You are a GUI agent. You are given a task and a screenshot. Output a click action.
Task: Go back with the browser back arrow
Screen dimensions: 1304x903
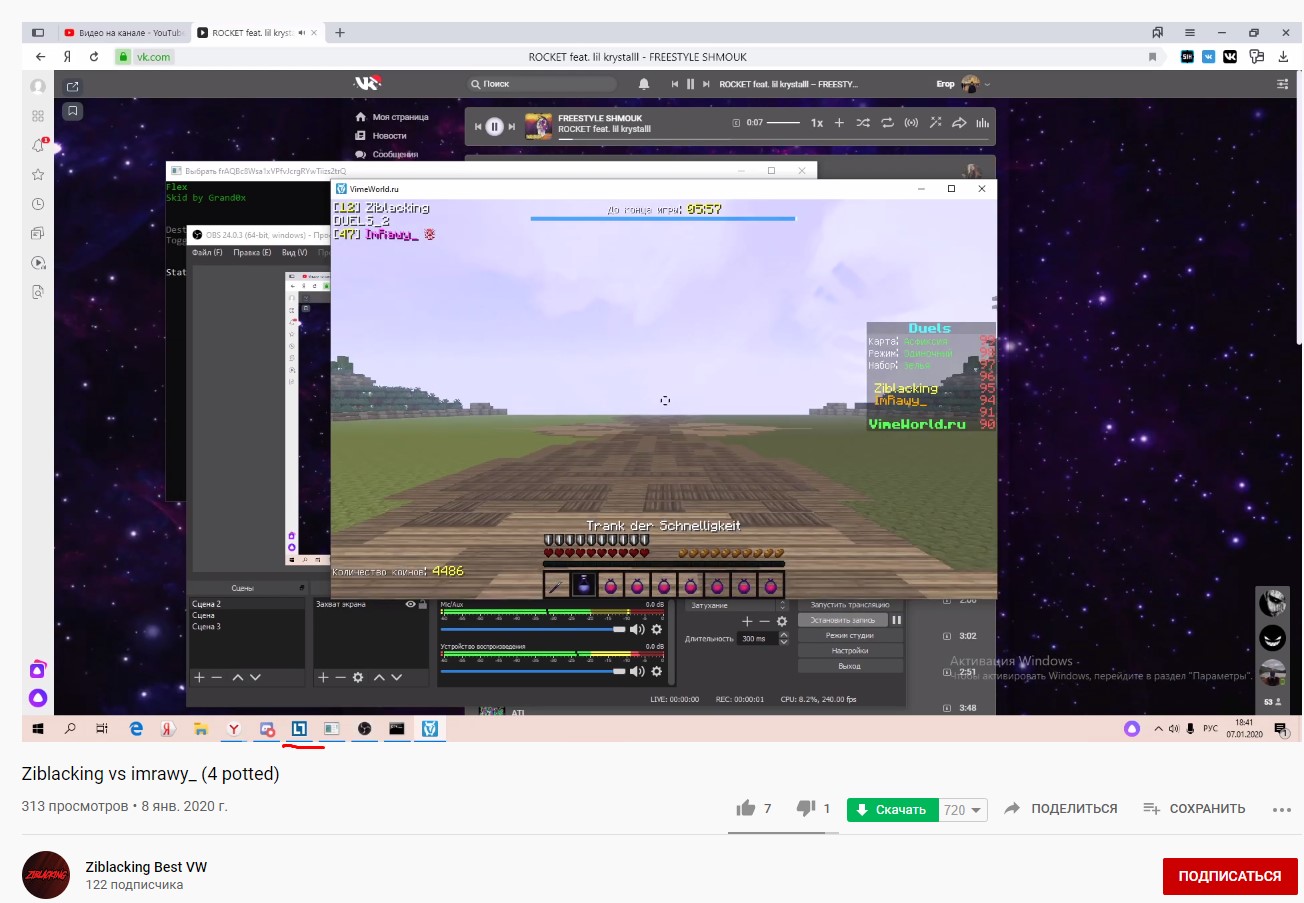click(x=40, y=57)
